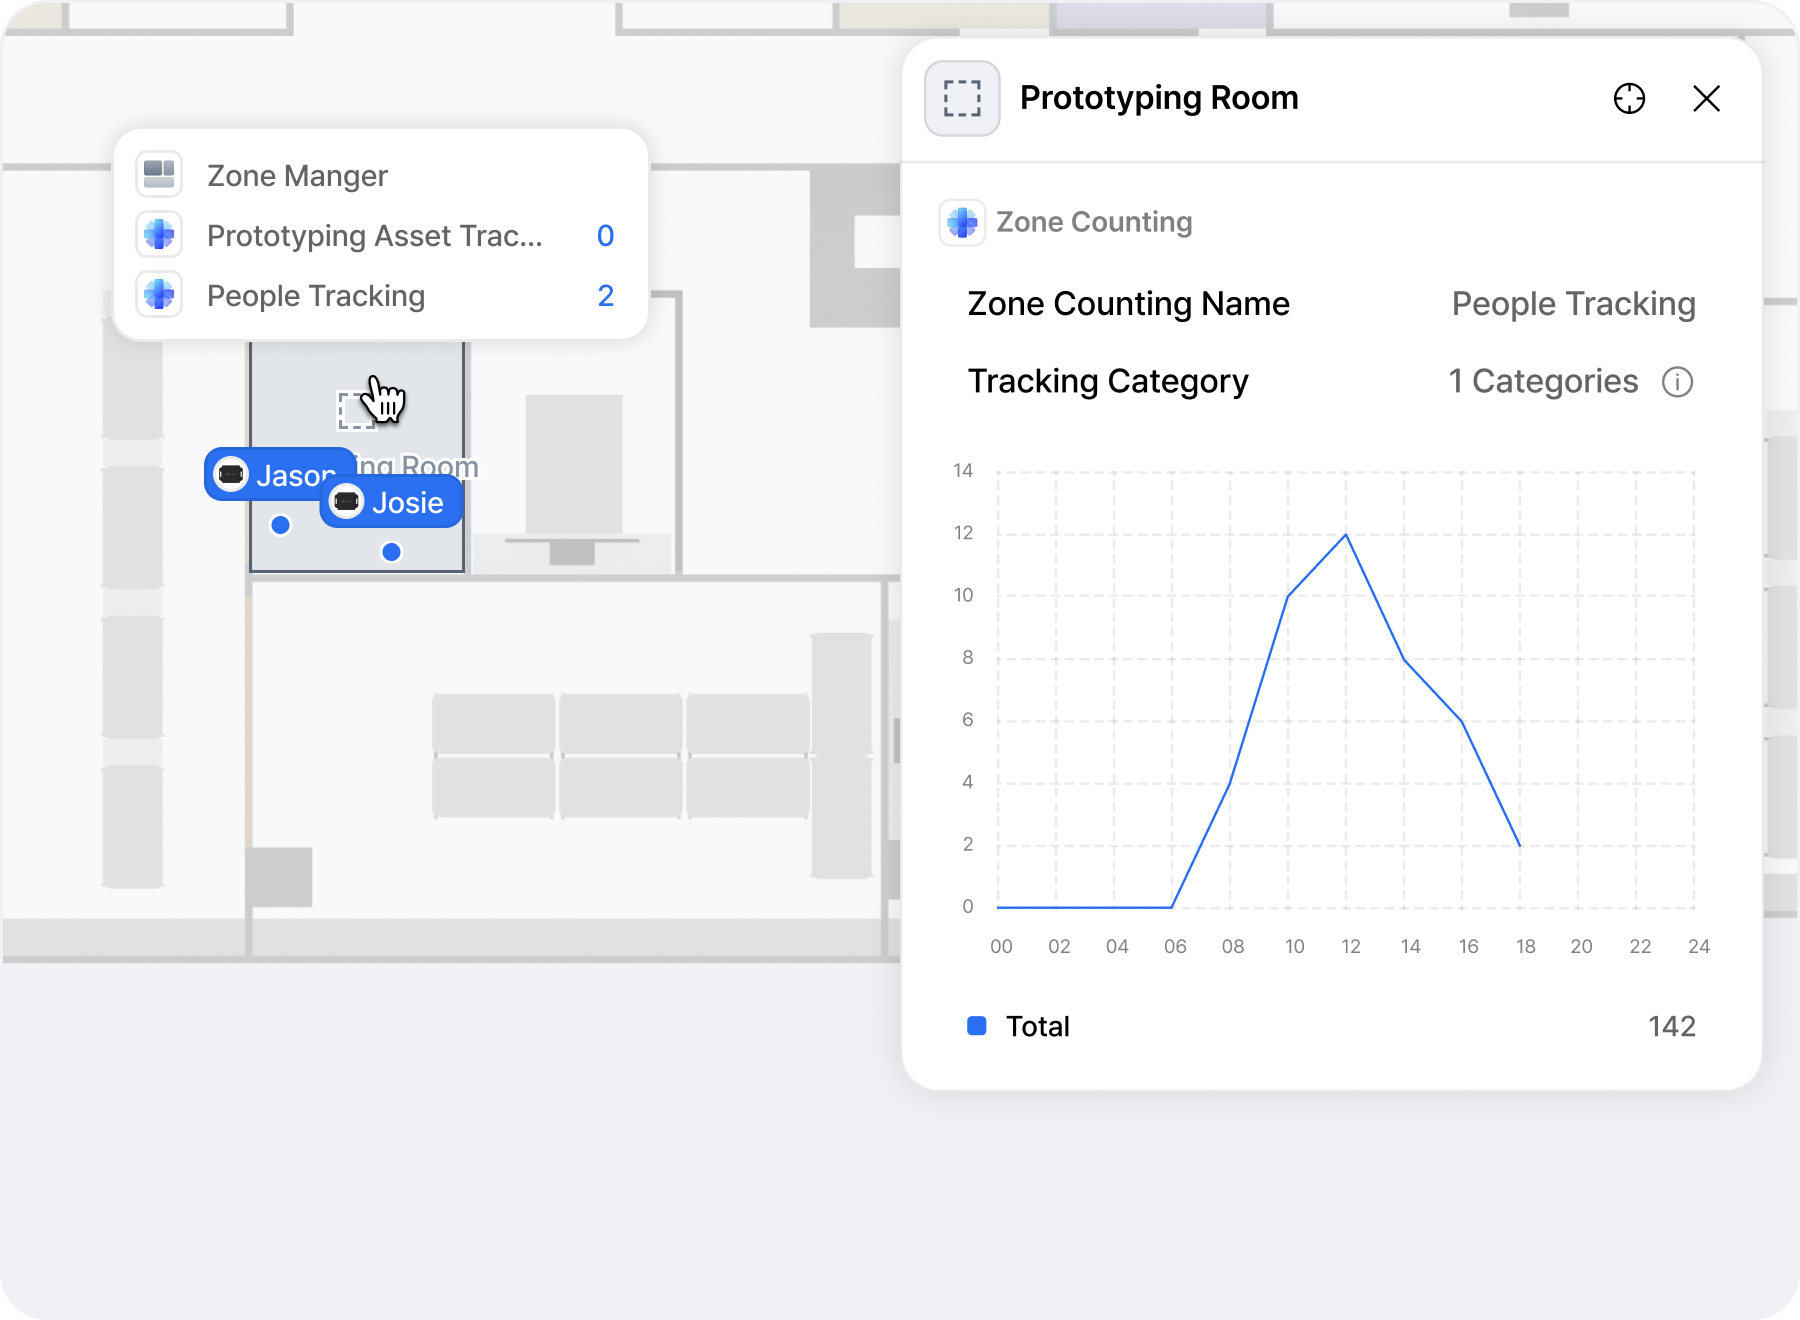Click the blue location dot below Josie
This screenshot has width=1800, height=1320.
(x=392, y=552)
